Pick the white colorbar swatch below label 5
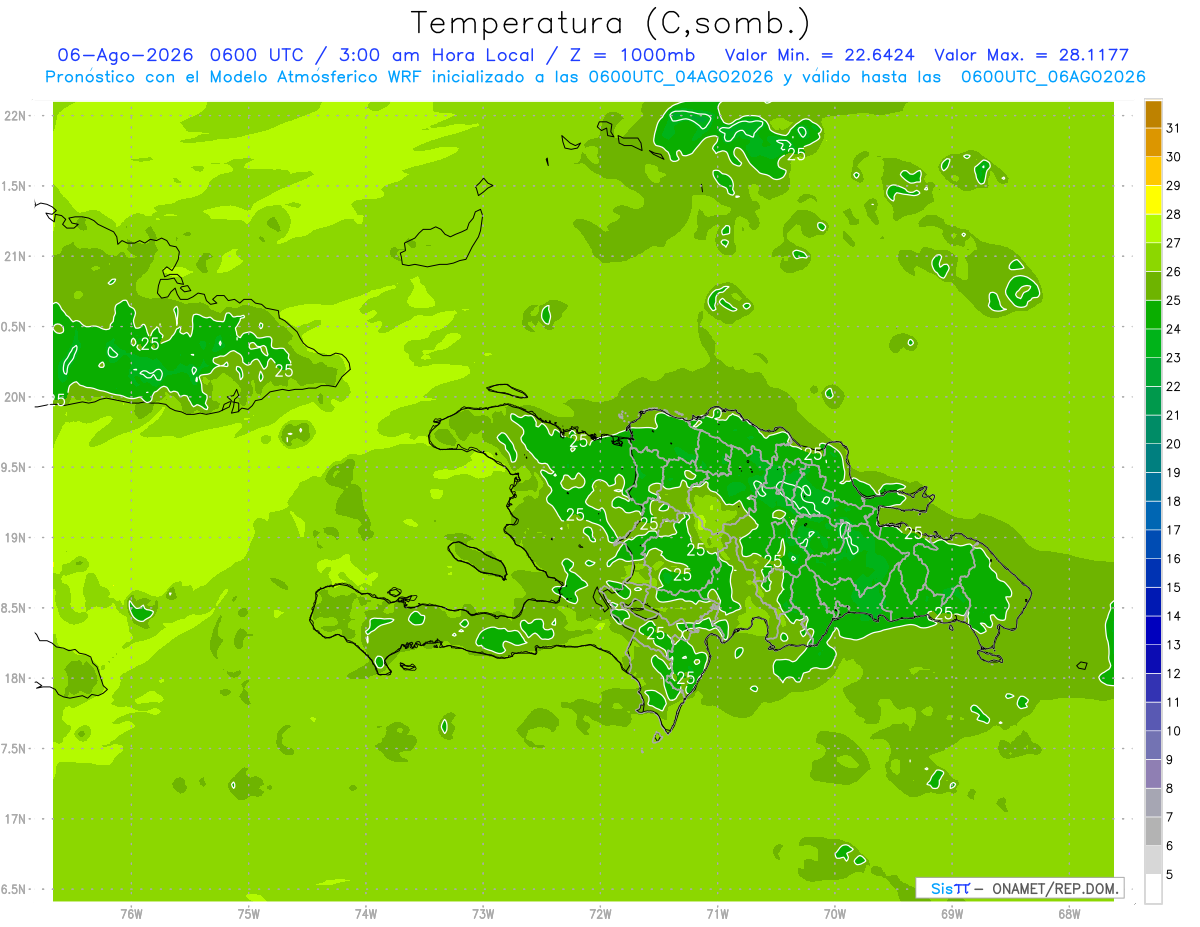 1153,889
